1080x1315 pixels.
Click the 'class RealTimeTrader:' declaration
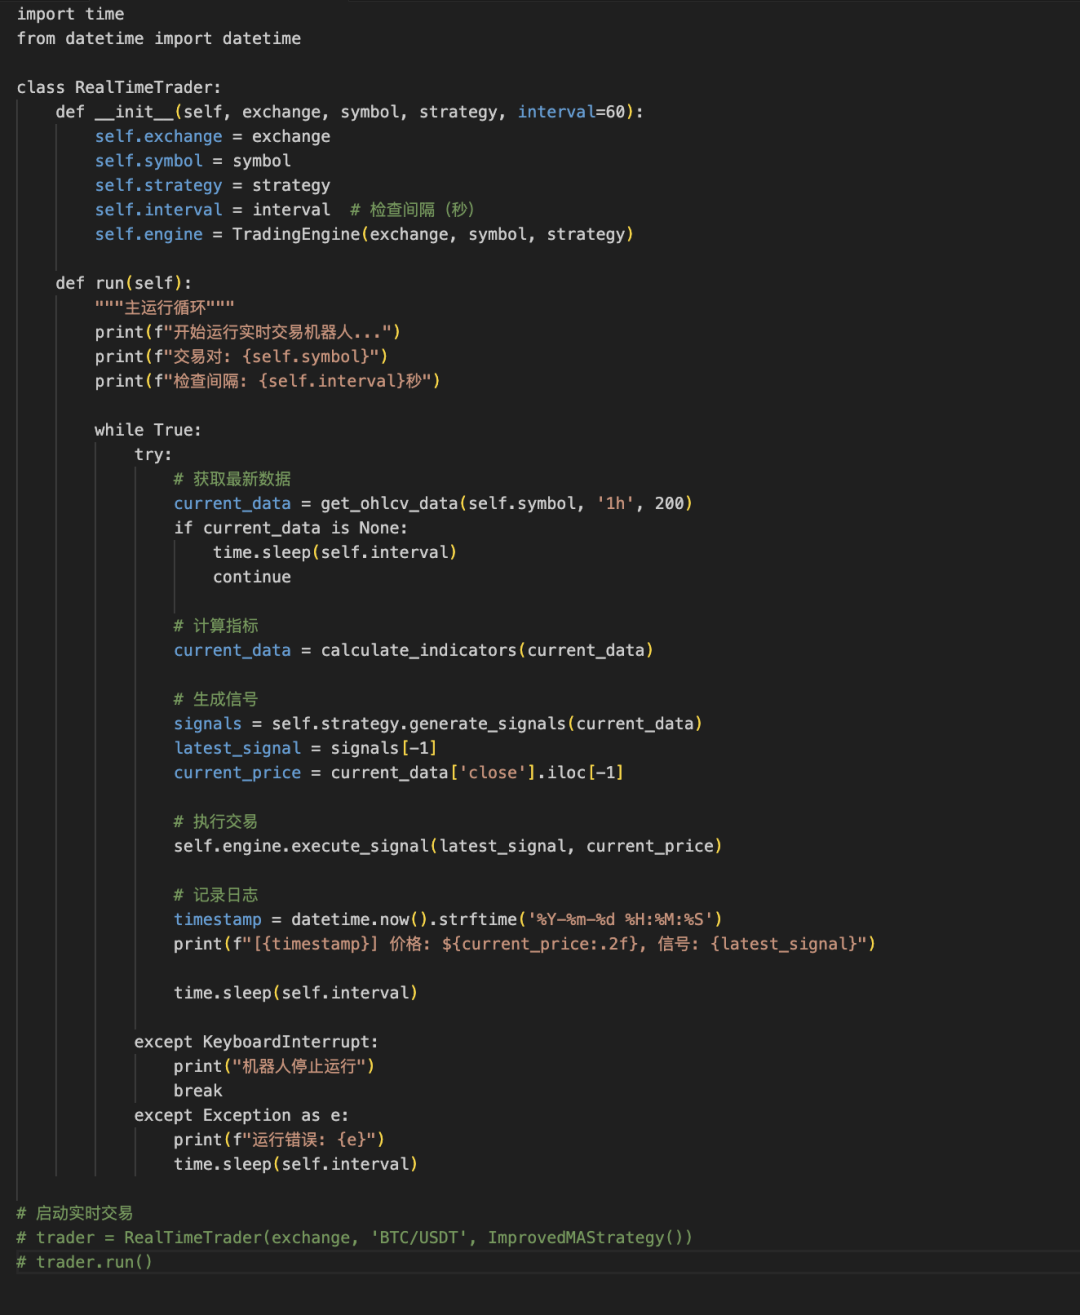point(118,87)
